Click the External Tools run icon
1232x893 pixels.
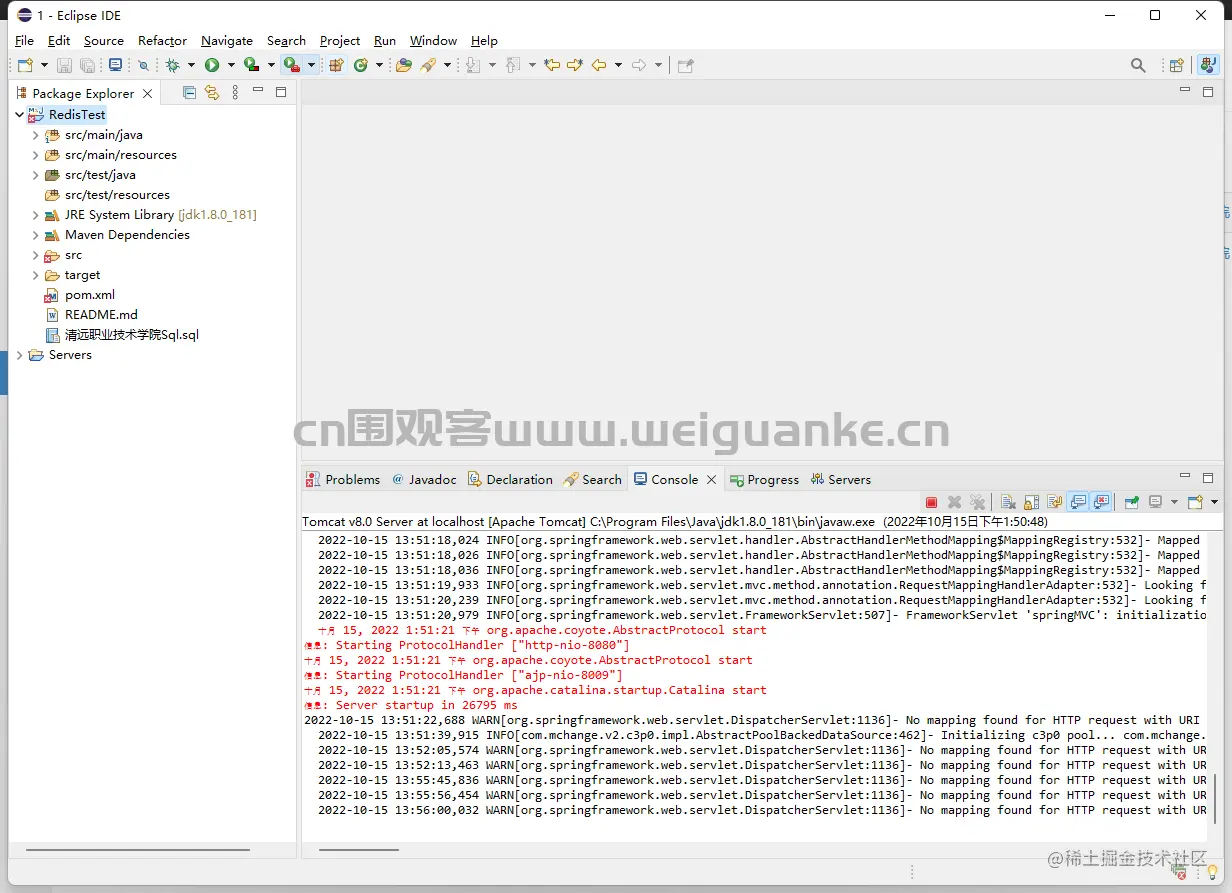point(291,65)
